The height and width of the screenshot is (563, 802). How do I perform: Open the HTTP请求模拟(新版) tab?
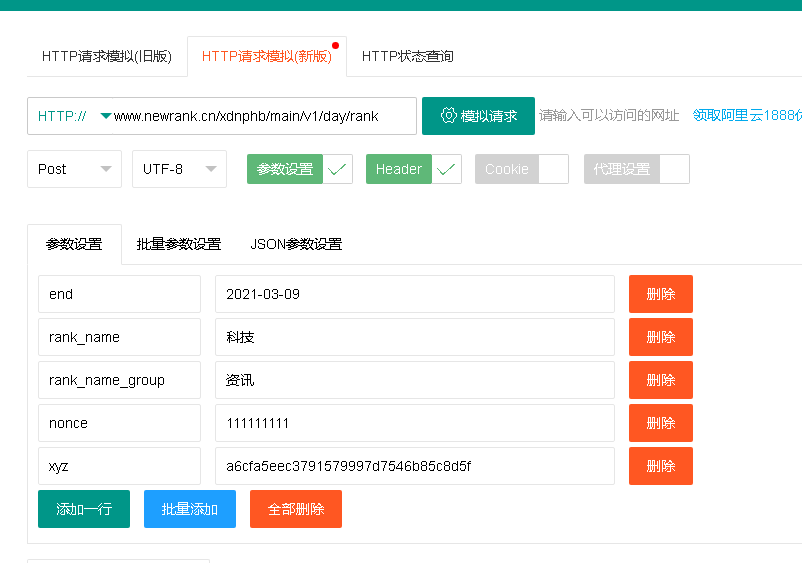(267, 56)
